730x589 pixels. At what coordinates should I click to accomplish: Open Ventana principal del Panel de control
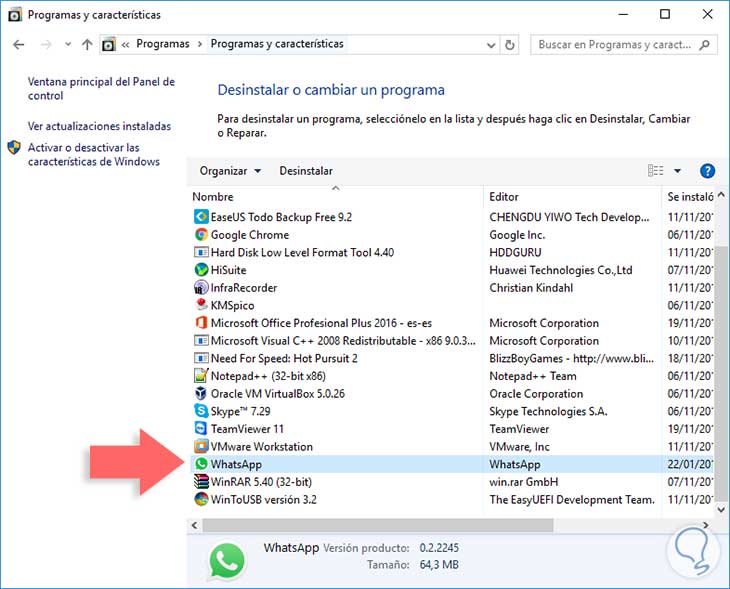pyautogui.click(x=101, y=88)
